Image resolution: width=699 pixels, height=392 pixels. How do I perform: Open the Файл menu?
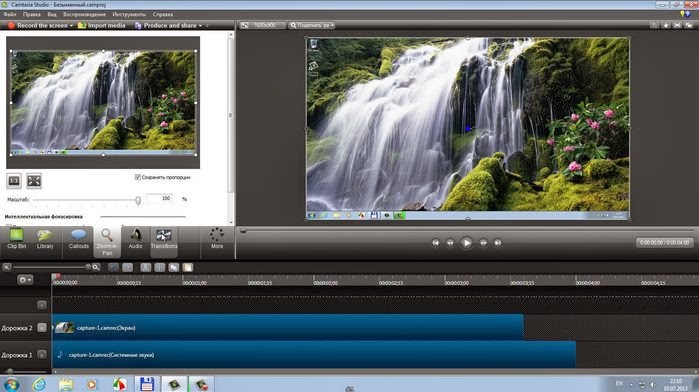9,14
